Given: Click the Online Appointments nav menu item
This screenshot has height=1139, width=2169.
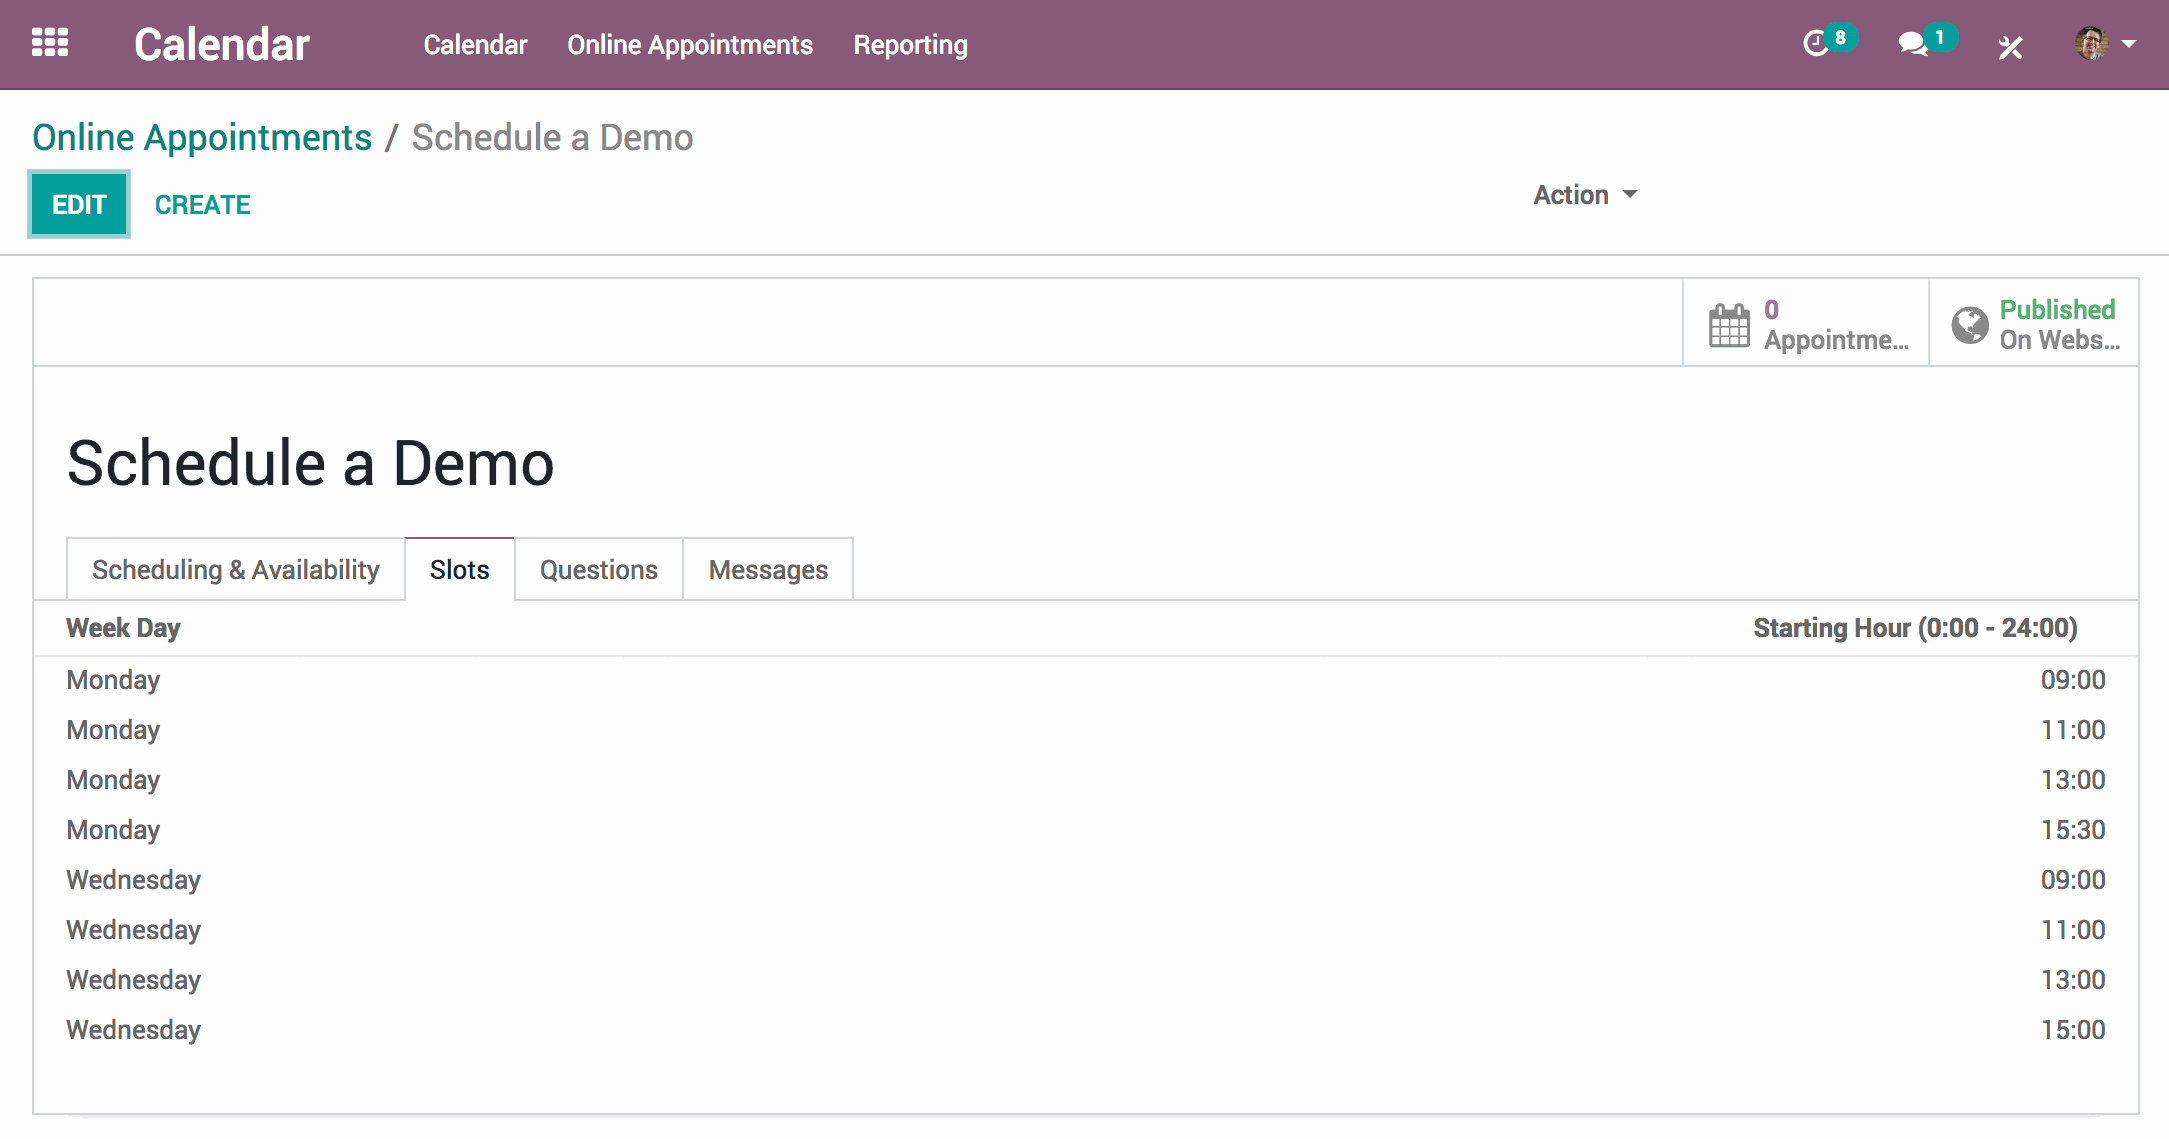Looking at the screenshot, I should pyautogui.click(x=691, y=43).
